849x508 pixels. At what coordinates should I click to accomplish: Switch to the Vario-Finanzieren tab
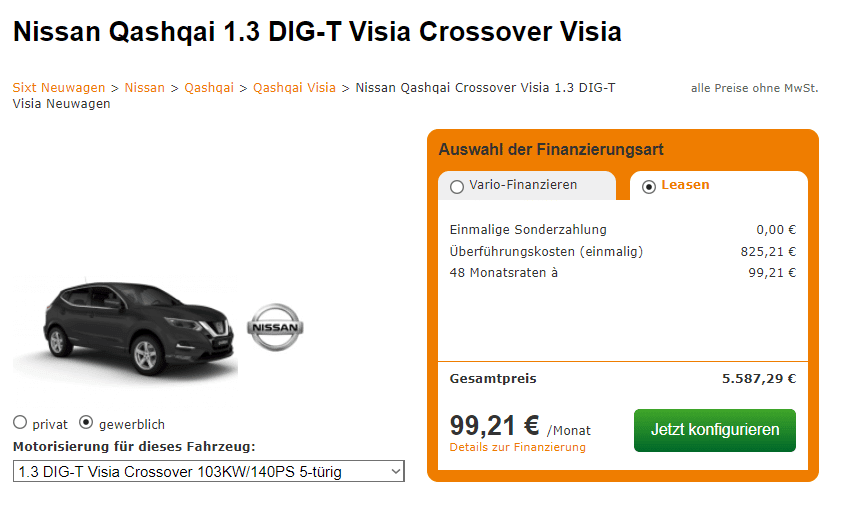point(527,186)
